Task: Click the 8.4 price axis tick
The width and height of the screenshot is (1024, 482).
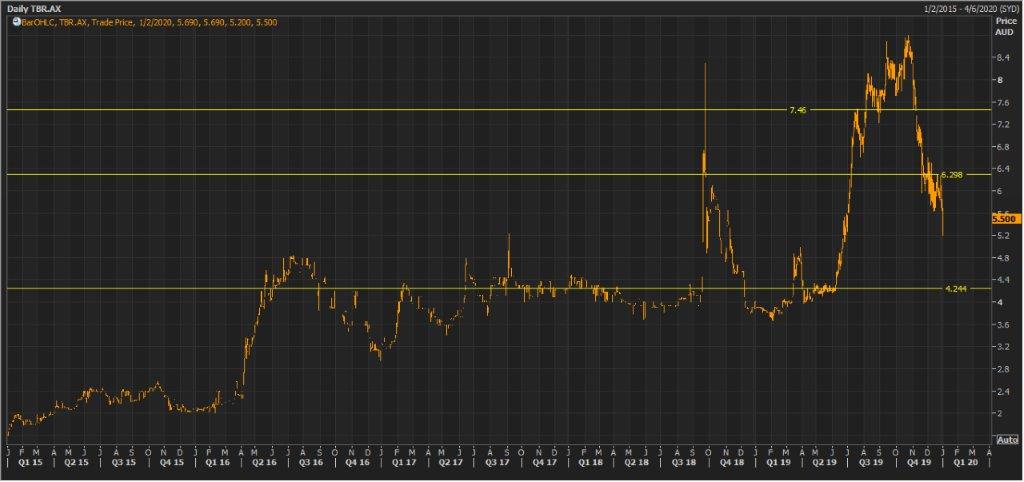Action: point(999,58)
